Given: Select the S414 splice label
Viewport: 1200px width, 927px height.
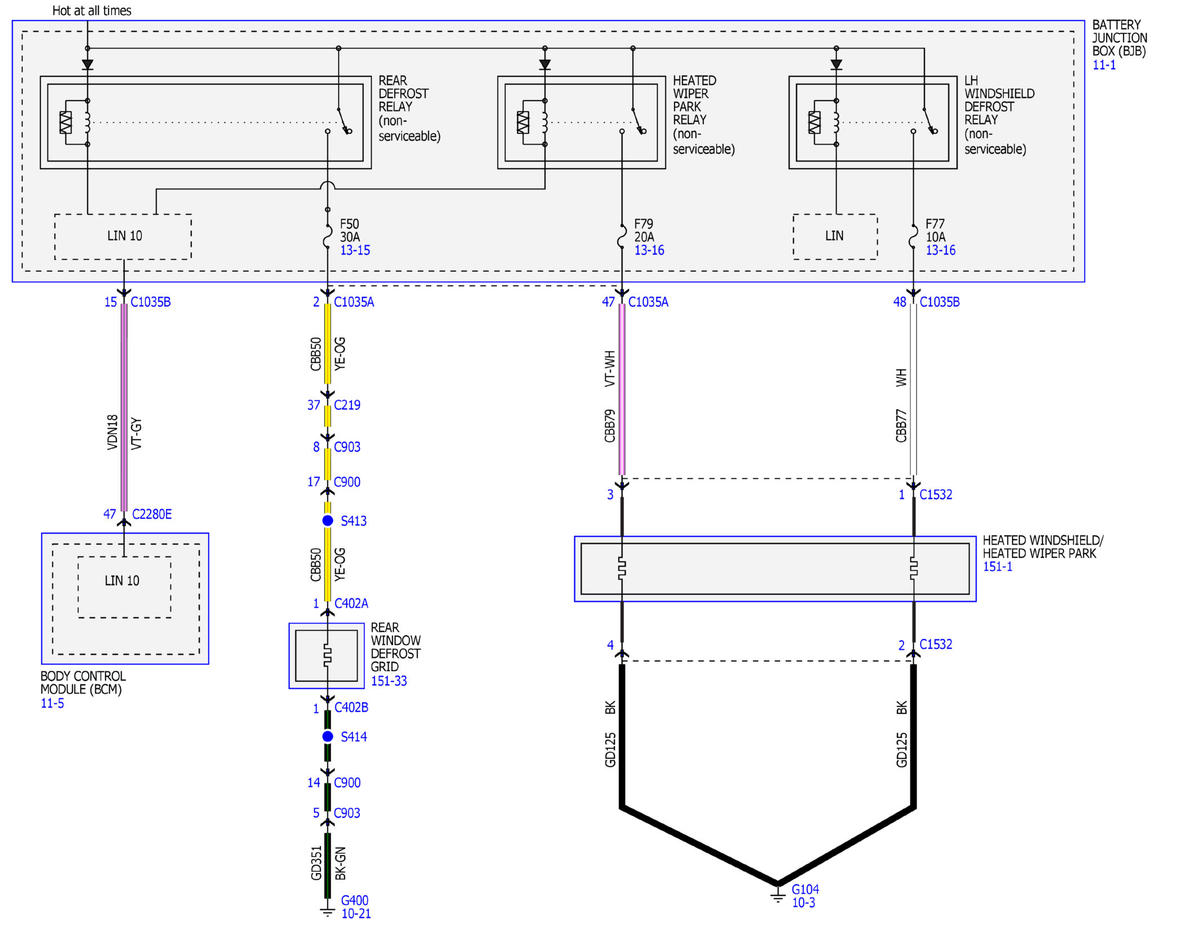Looking at the screenshot, I should point(354,737).
